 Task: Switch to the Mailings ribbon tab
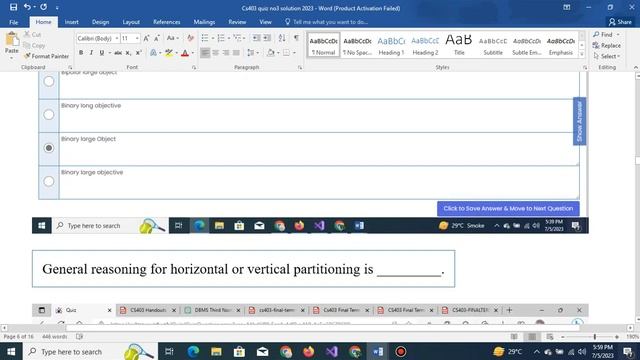[204, 22]
